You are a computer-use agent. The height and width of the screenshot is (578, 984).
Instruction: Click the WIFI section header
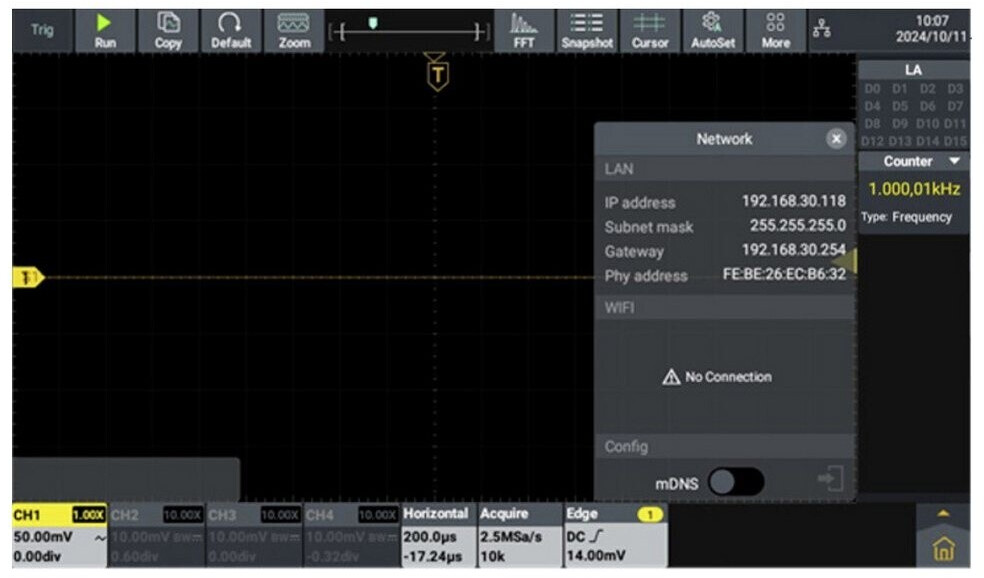click(x=725, y=308)
